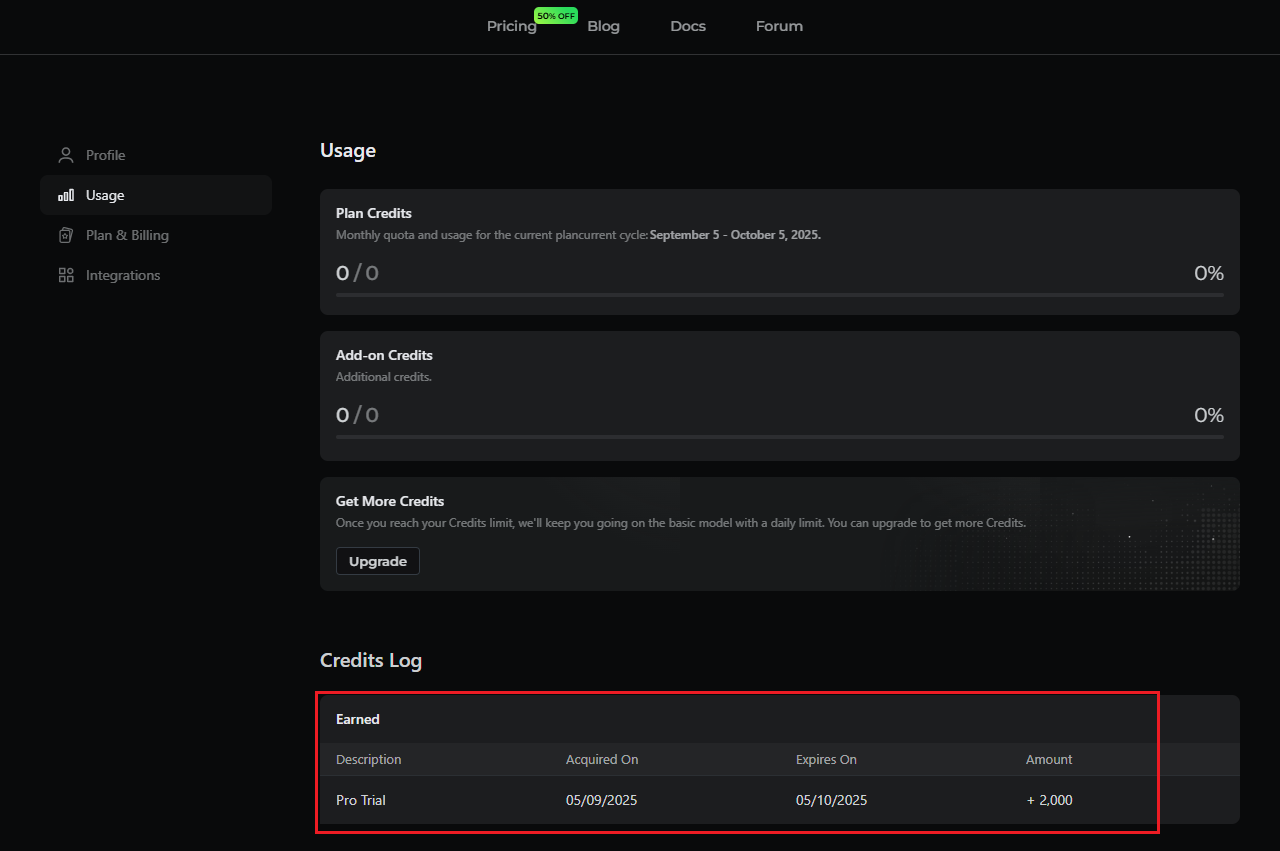
Task: Click the + 2,000 amount value
Action: point(1049,800)
